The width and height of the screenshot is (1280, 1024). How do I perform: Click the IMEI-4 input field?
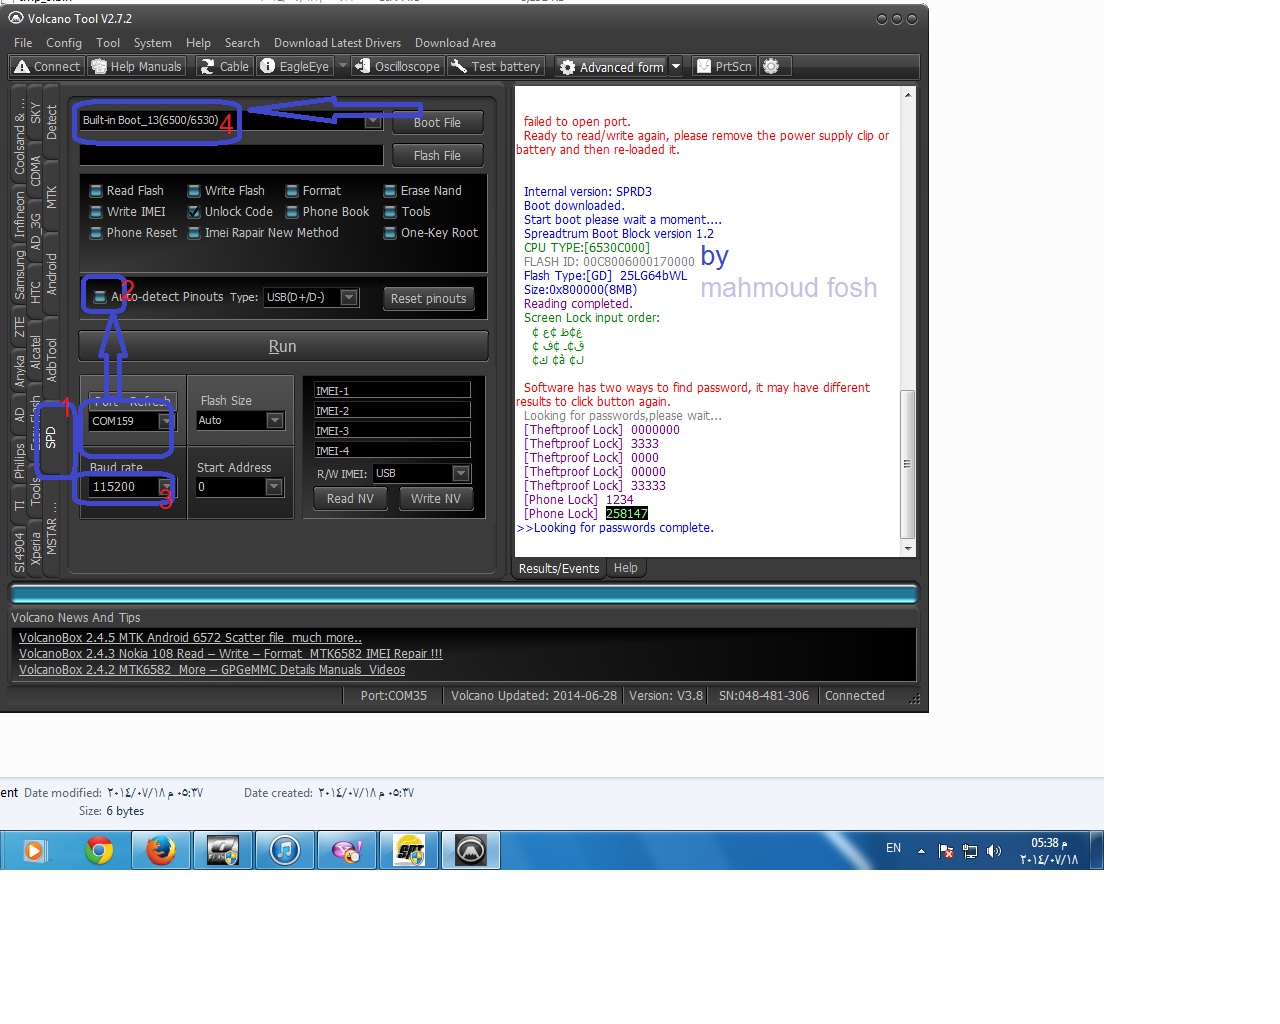[x=392, y=450]
